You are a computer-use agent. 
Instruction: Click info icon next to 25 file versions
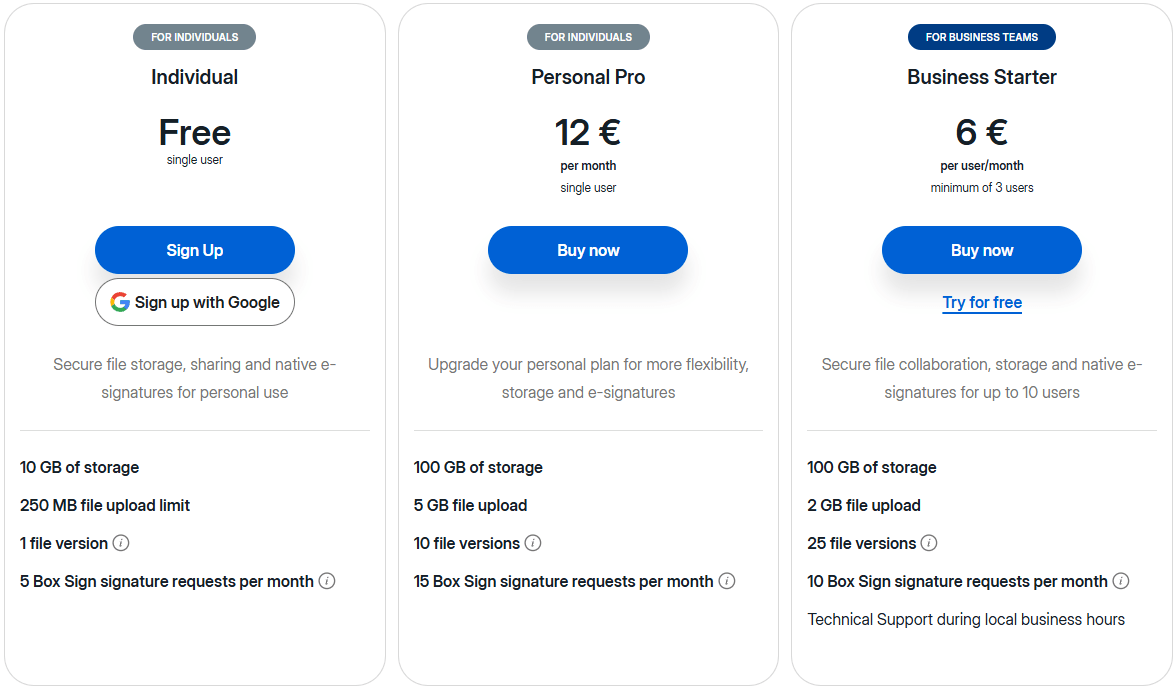click(x=929, y=543)
